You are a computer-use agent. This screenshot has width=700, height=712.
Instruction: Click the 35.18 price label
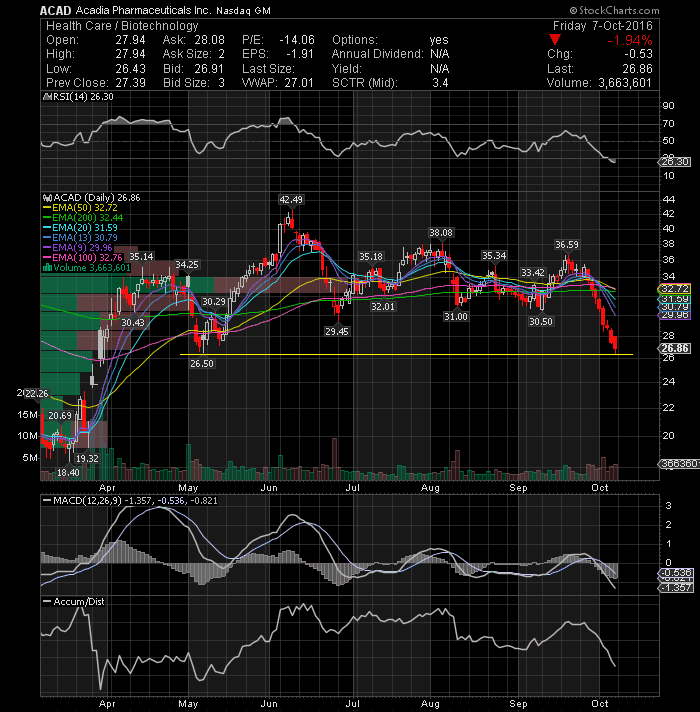(371, 257)
